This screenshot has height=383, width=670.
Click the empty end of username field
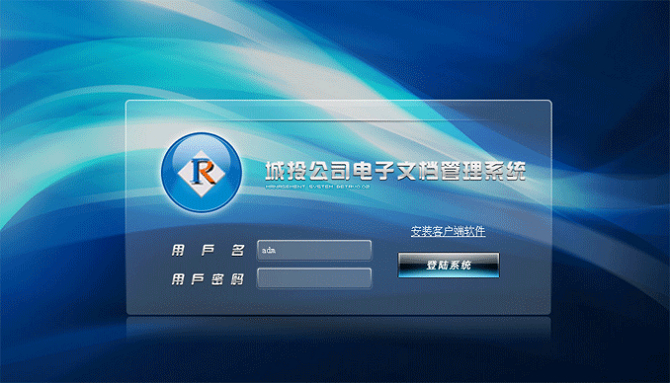(342, 250)
